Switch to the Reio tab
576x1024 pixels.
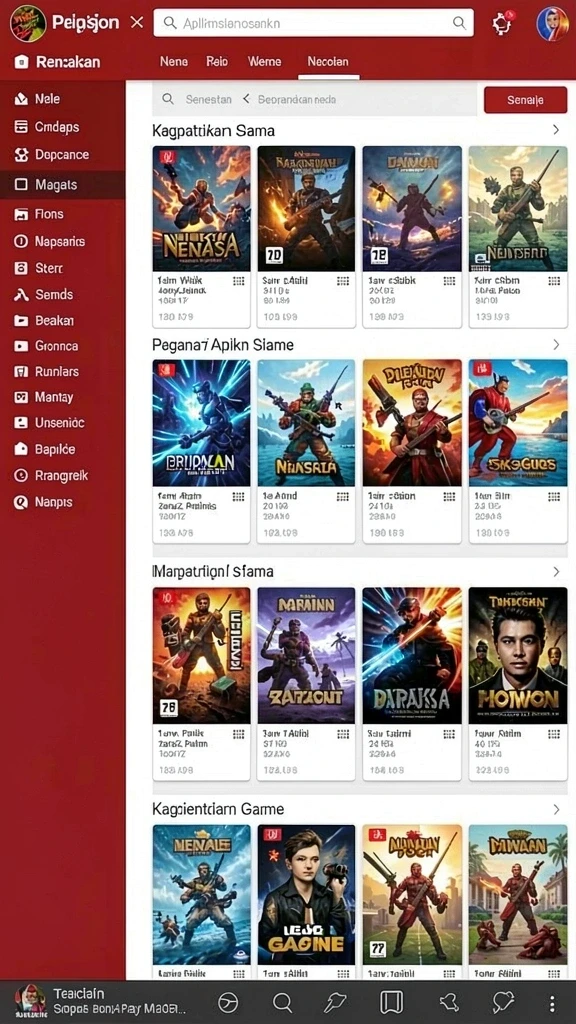click(x=217, y=61)
